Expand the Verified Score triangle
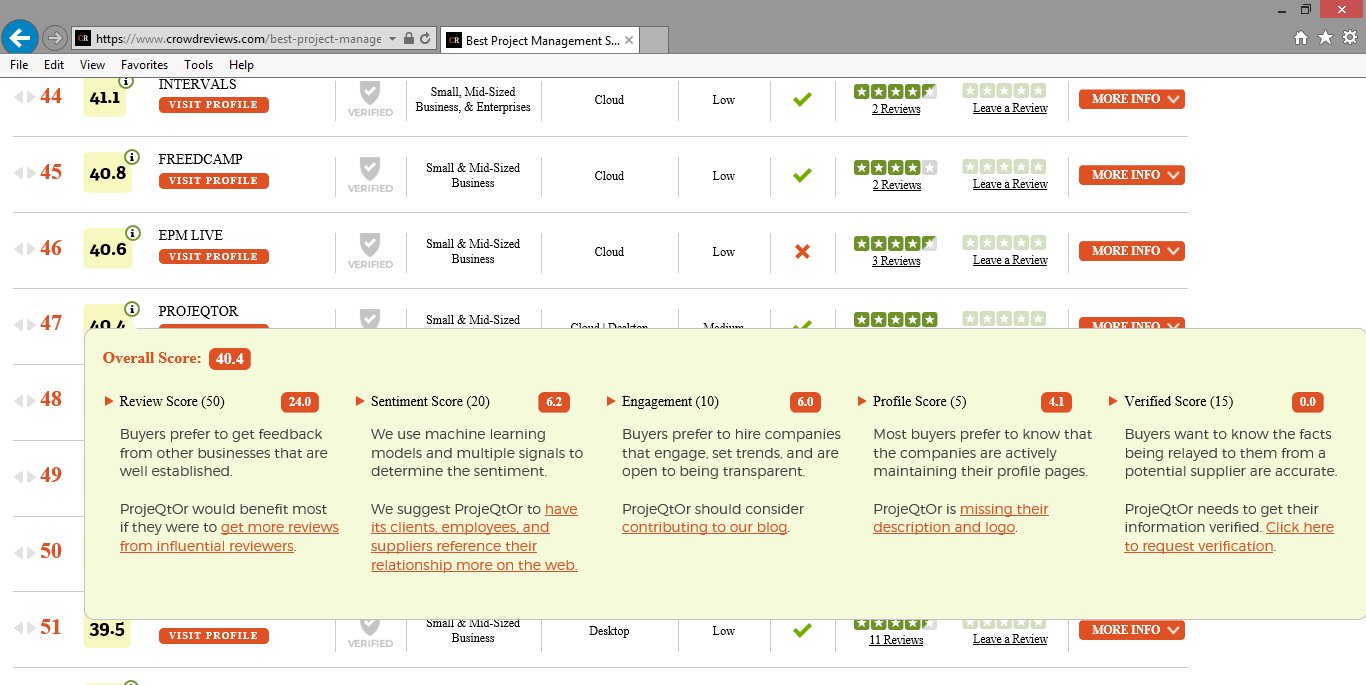 (1114, 401)
